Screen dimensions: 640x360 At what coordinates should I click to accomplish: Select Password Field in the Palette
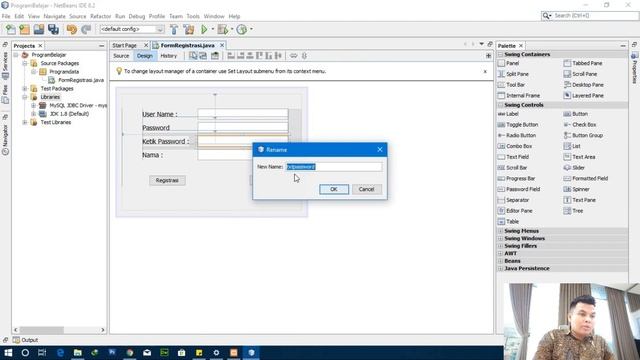click(x=519, y=189)
